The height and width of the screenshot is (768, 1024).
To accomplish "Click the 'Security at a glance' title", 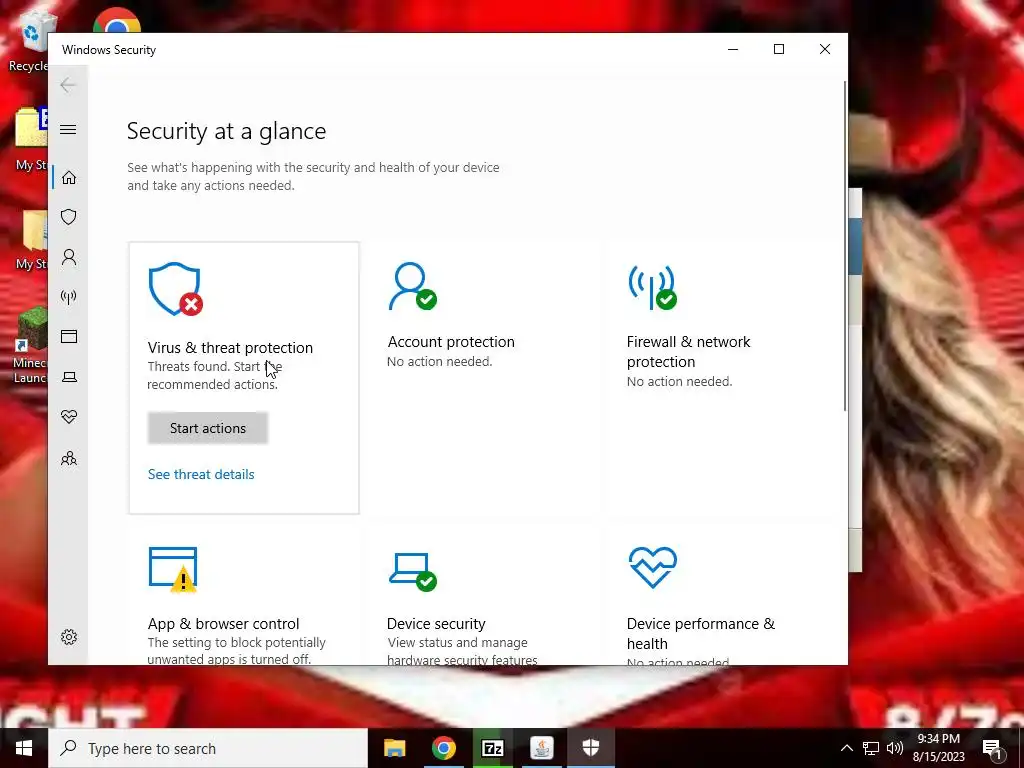I will pos(227,131).
